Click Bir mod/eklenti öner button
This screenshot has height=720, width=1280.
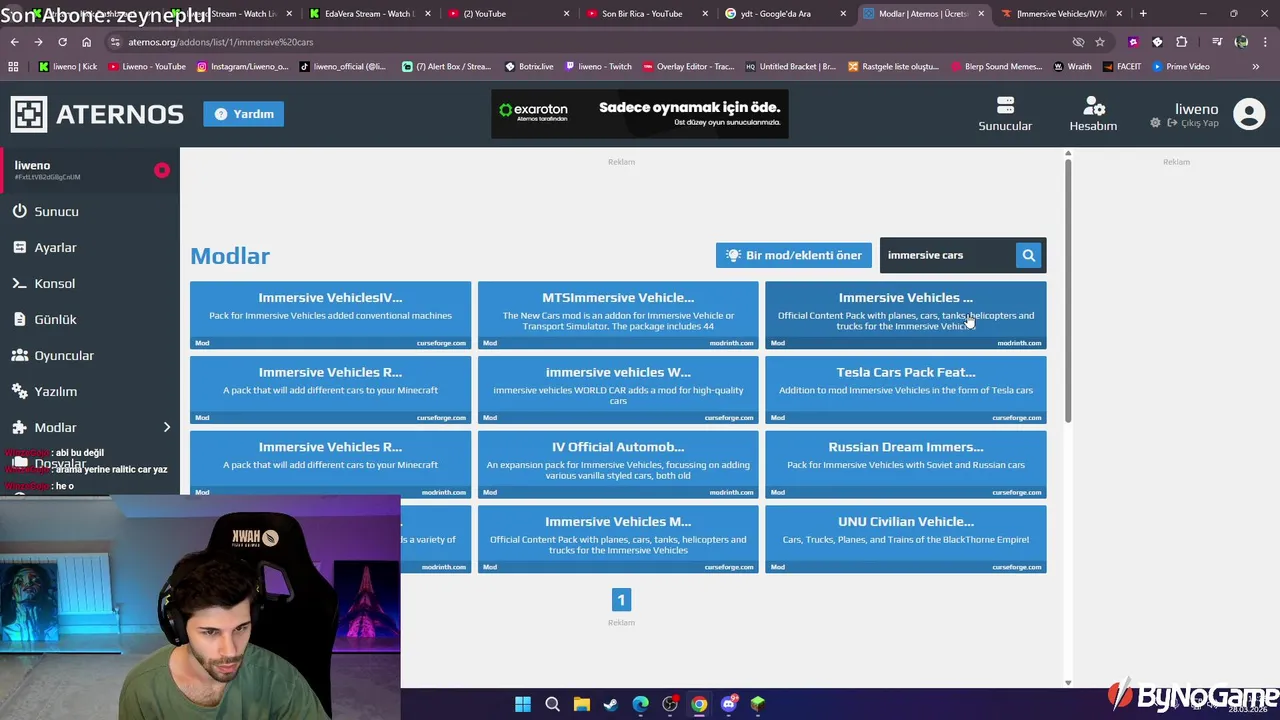[x=794, y=255]
